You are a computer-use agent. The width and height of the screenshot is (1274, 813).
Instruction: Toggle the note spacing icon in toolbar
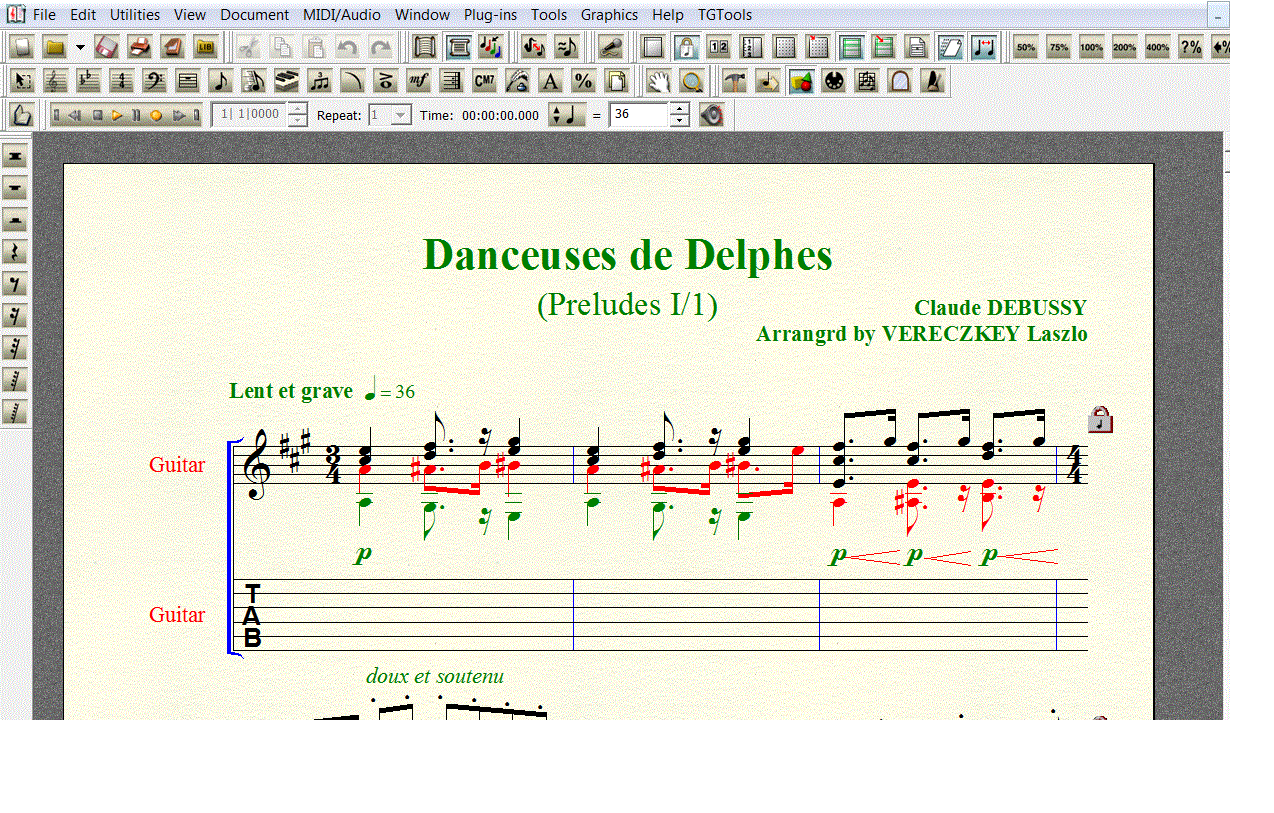point(984,47)
